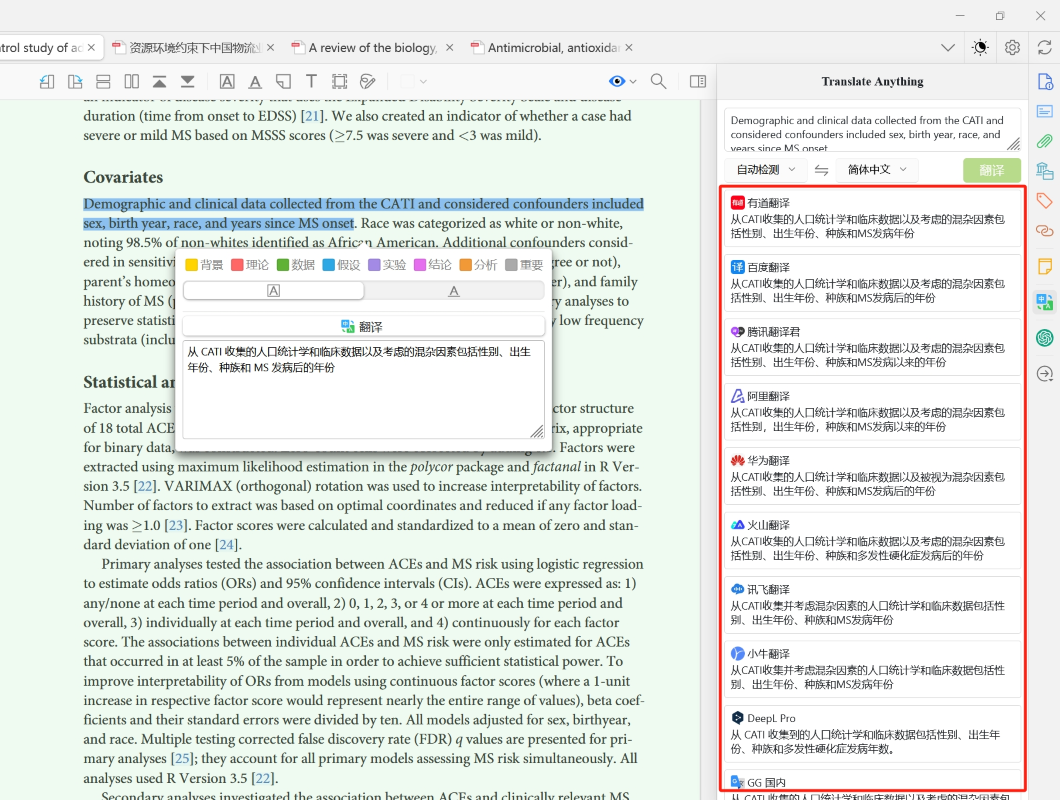
Task: Expand the tab list chevron near the top right
Action: pyautogui.click(x=948, y=46)
